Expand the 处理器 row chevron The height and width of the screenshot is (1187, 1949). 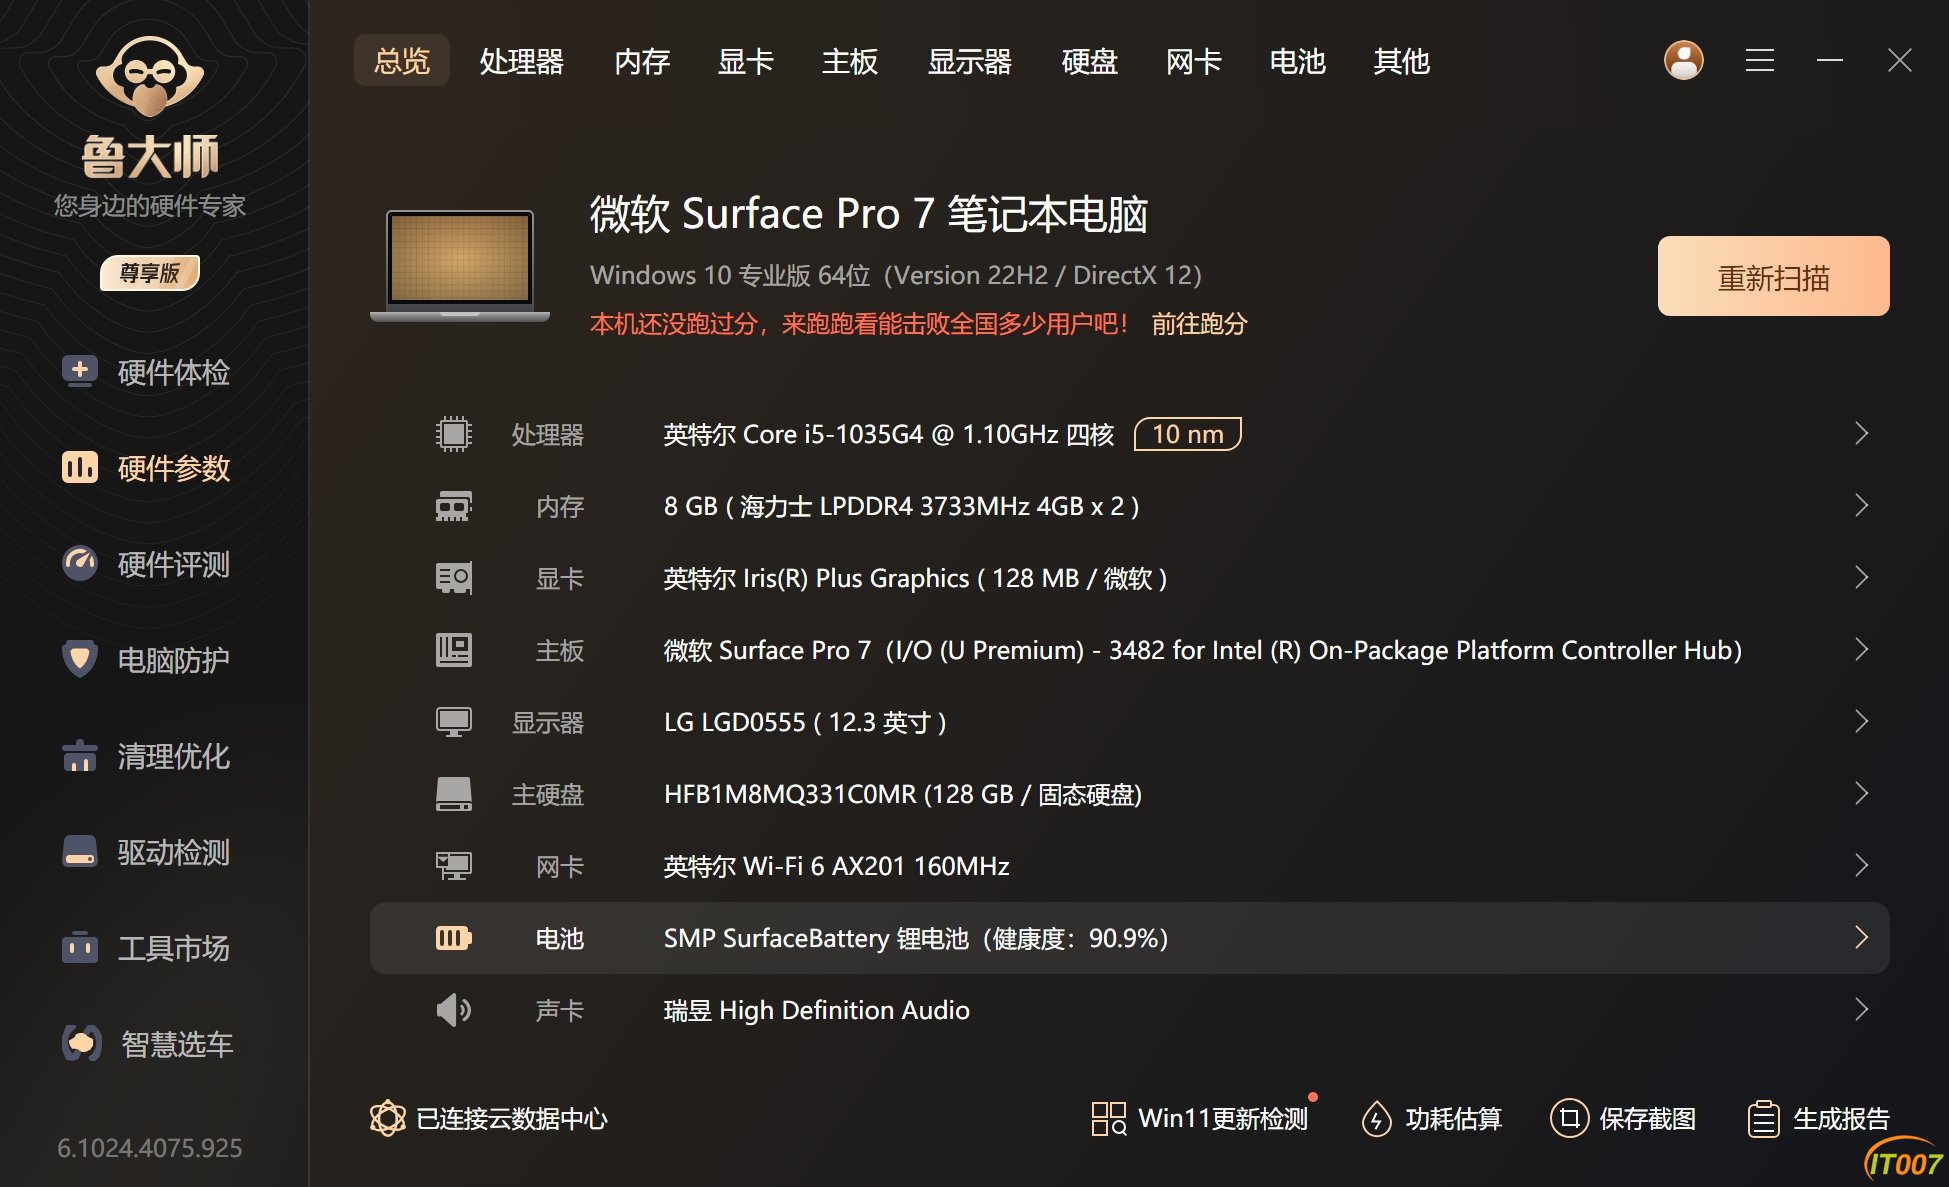pyautogui.click(x=1861, y=433)
